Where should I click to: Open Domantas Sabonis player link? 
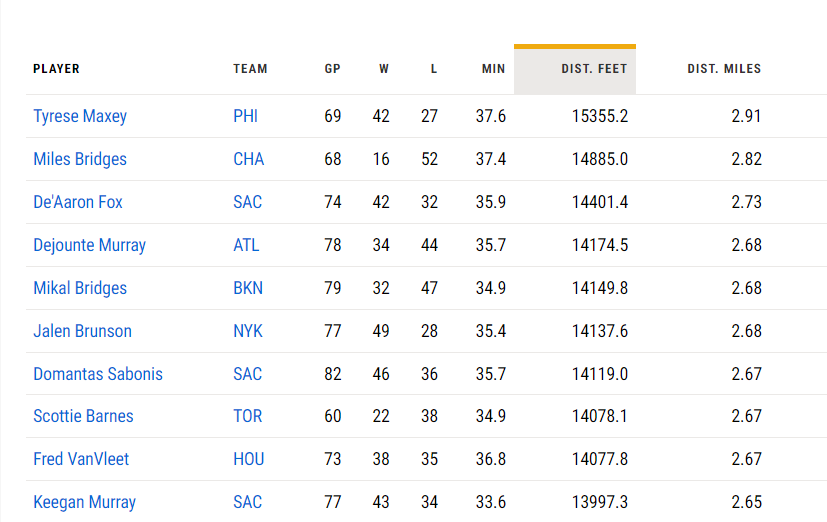(x=98, y=374)
